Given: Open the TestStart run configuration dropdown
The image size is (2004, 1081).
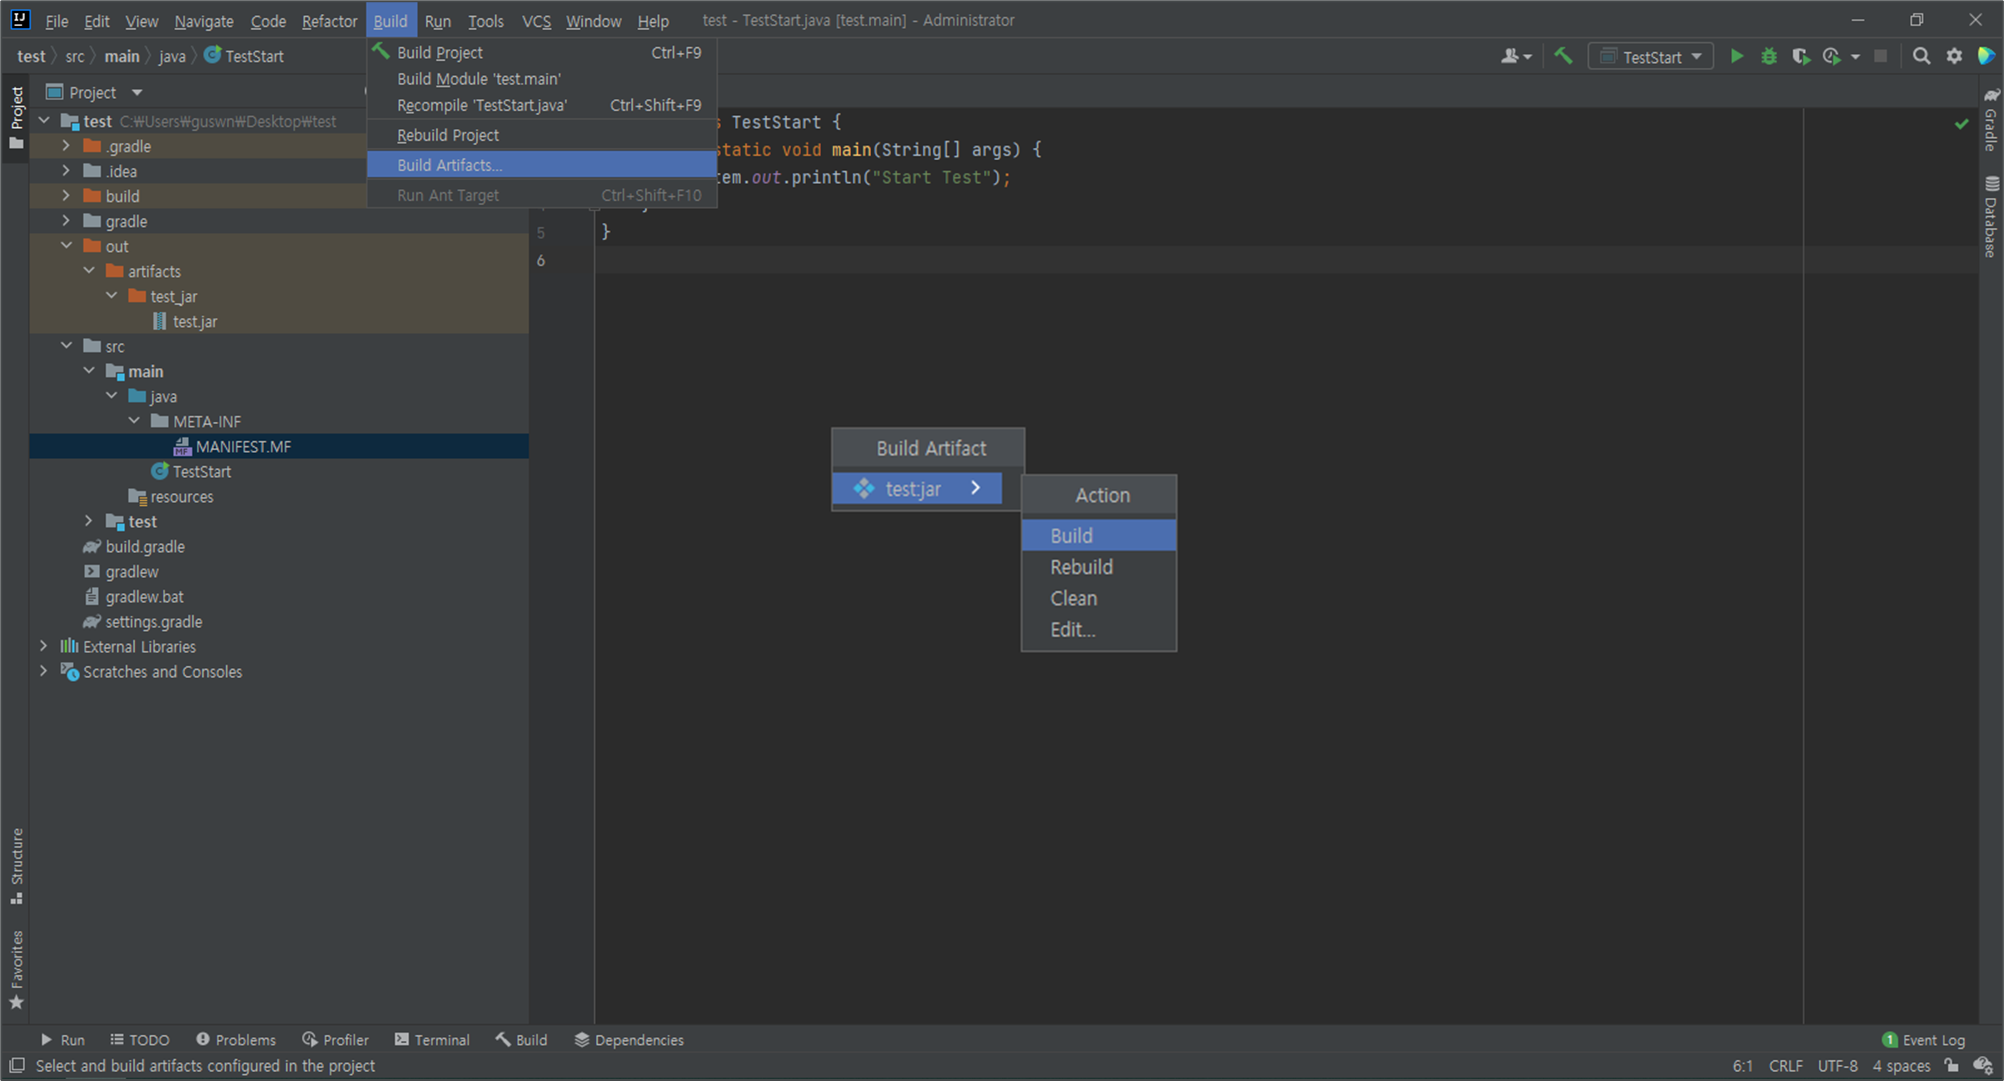Looking at the screenshot, I should coord(1651,57).
